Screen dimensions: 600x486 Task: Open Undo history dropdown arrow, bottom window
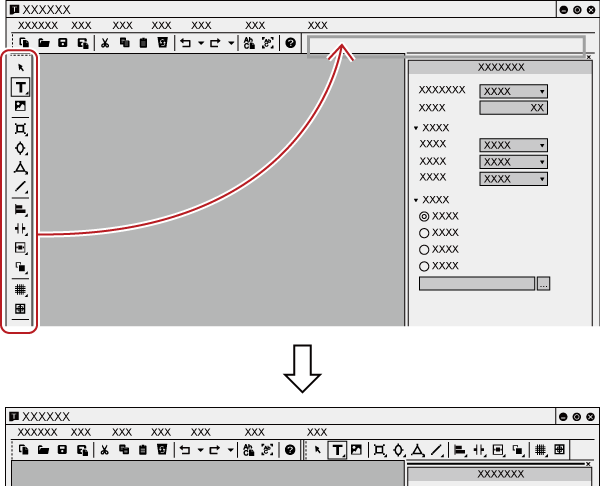coord(201,450)
